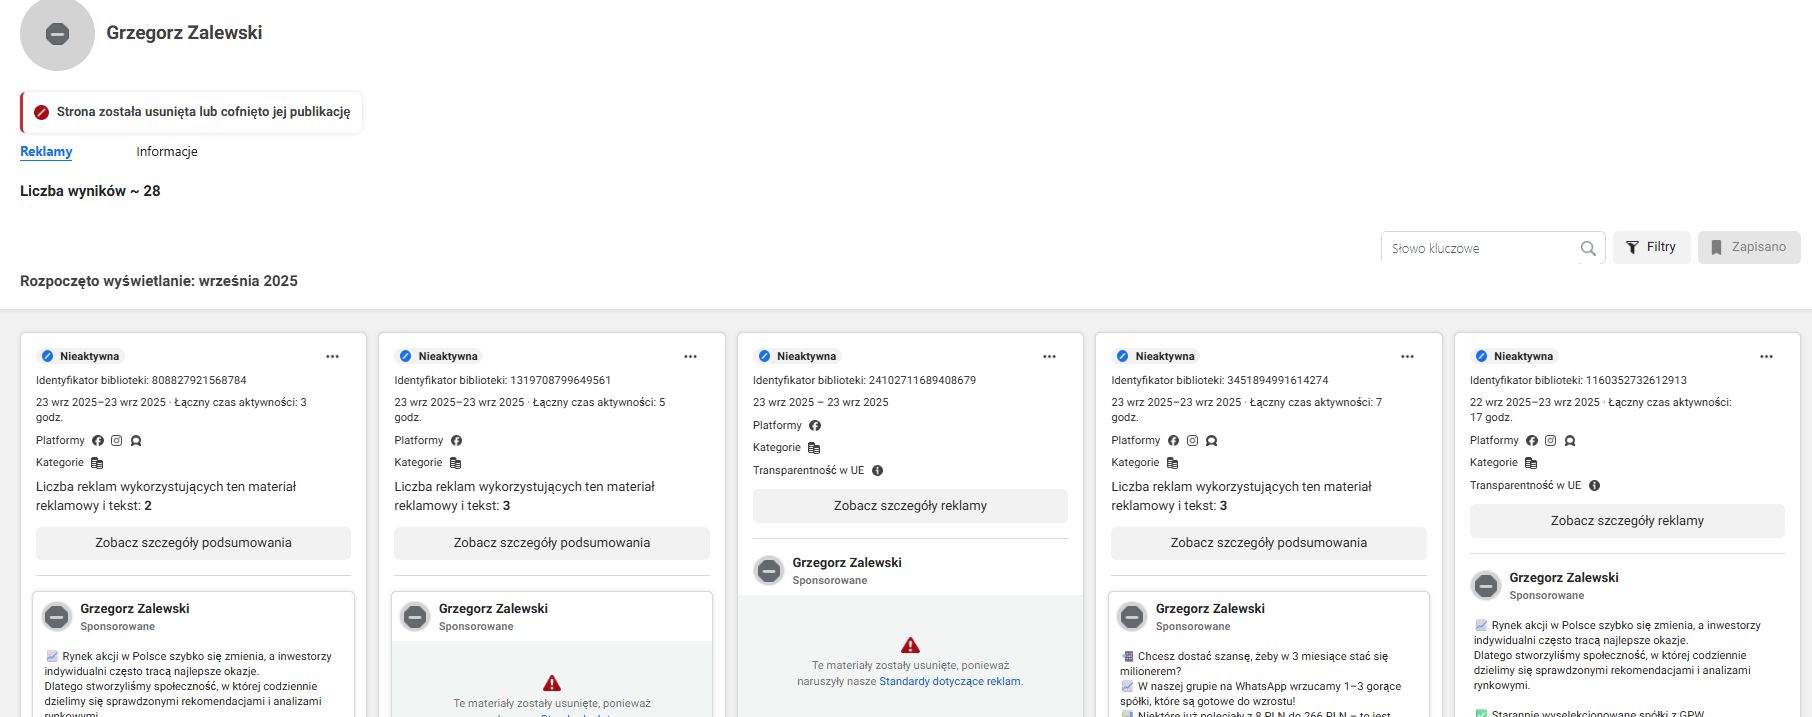Click Messenger platform icon in ad 3451894991614274

click(1211, 440)
